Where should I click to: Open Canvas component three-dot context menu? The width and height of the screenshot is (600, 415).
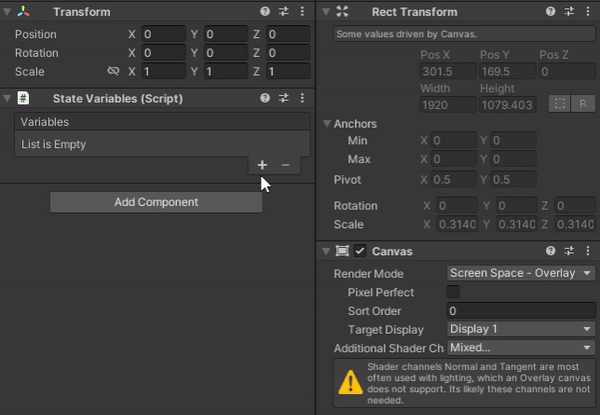coord(586,251)
